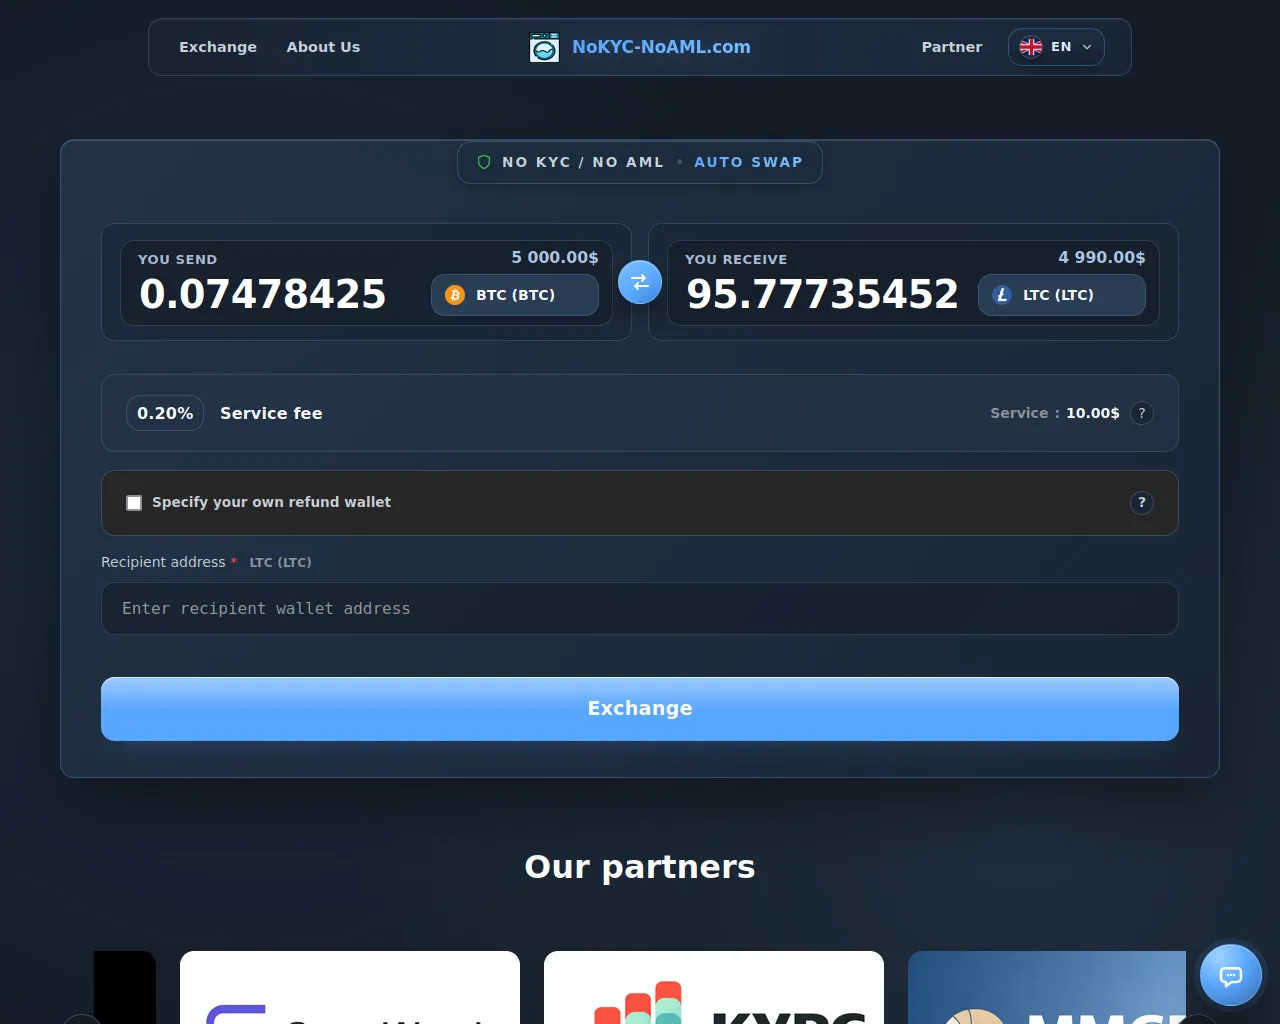Click the UK flag icon
The height and width of the screenshot is (1024, 1280).
(x=1031, y=47)
